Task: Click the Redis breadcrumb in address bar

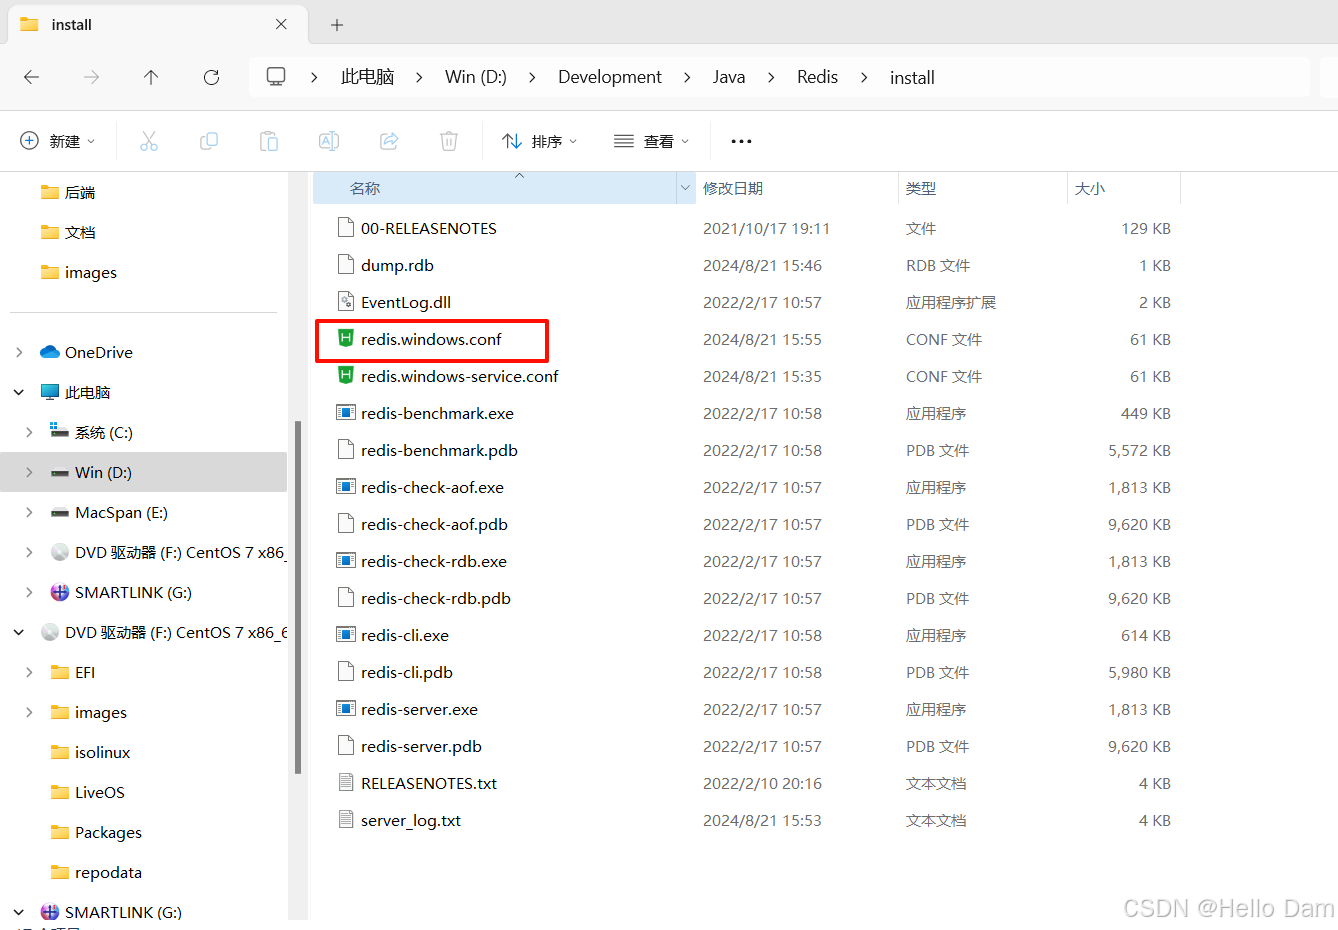Action: pyautogui.click(x=817, y=77)
